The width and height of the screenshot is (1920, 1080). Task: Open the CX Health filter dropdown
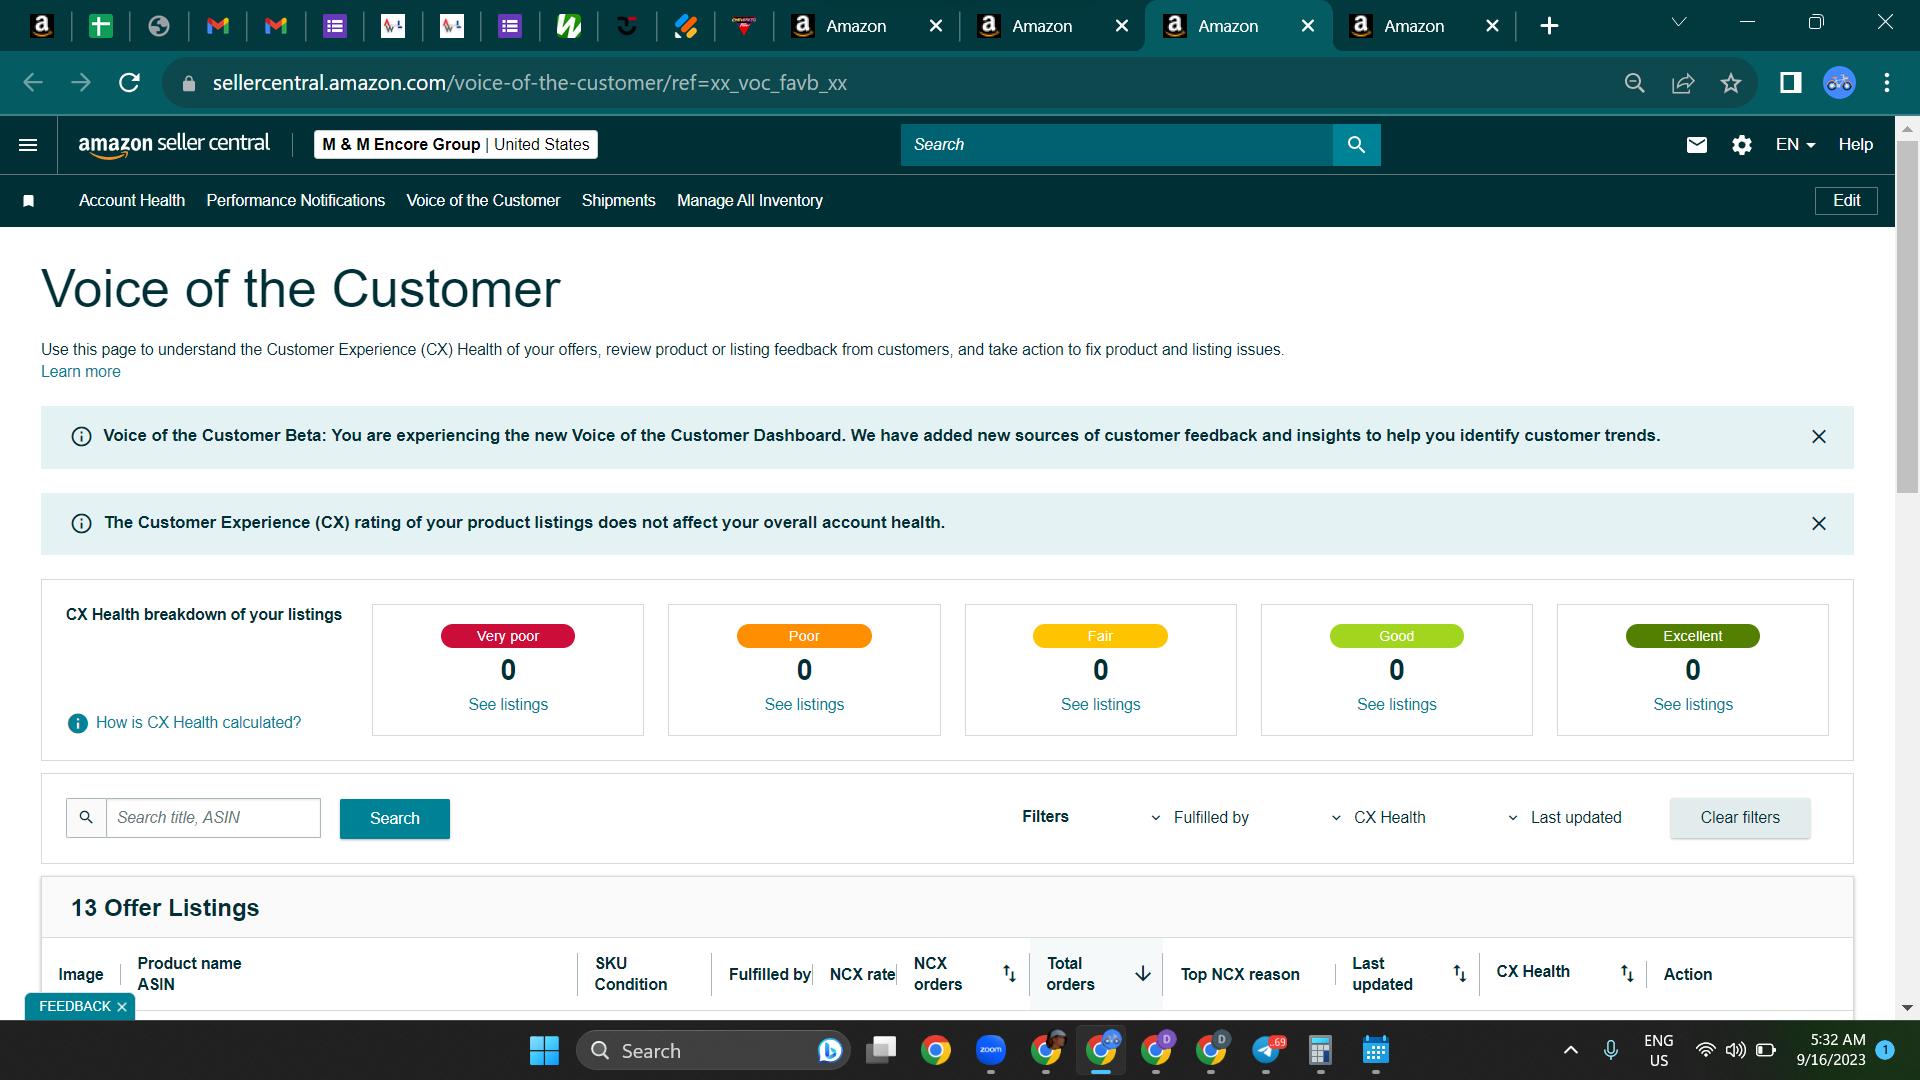[x=1379, y=818]
